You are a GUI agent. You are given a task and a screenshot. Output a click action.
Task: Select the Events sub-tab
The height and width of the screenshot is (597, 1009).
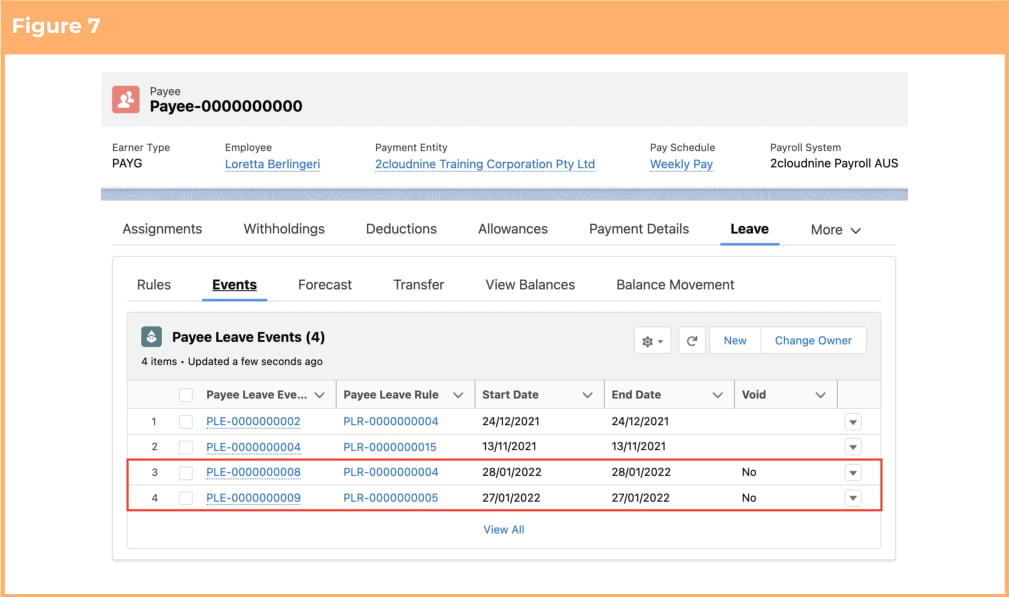pyautogui.click(x=234, y=285)
